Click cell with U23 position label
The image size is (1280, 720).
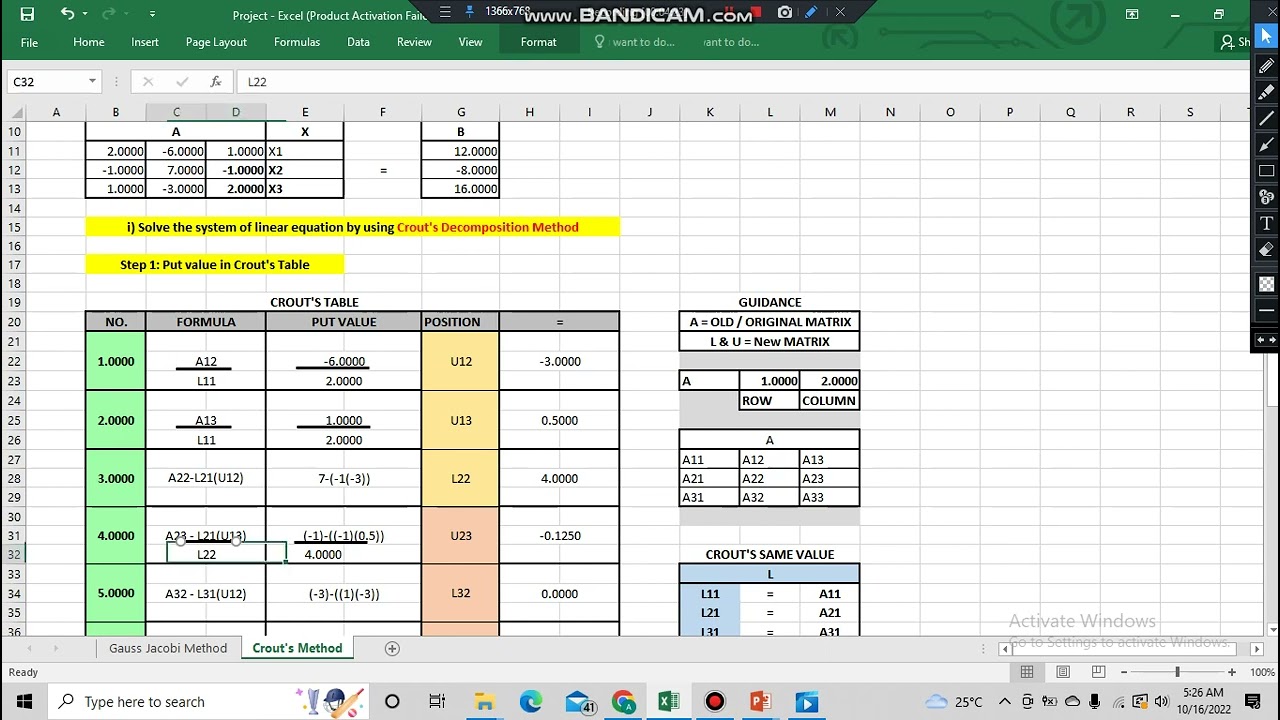tap(461, 536)
